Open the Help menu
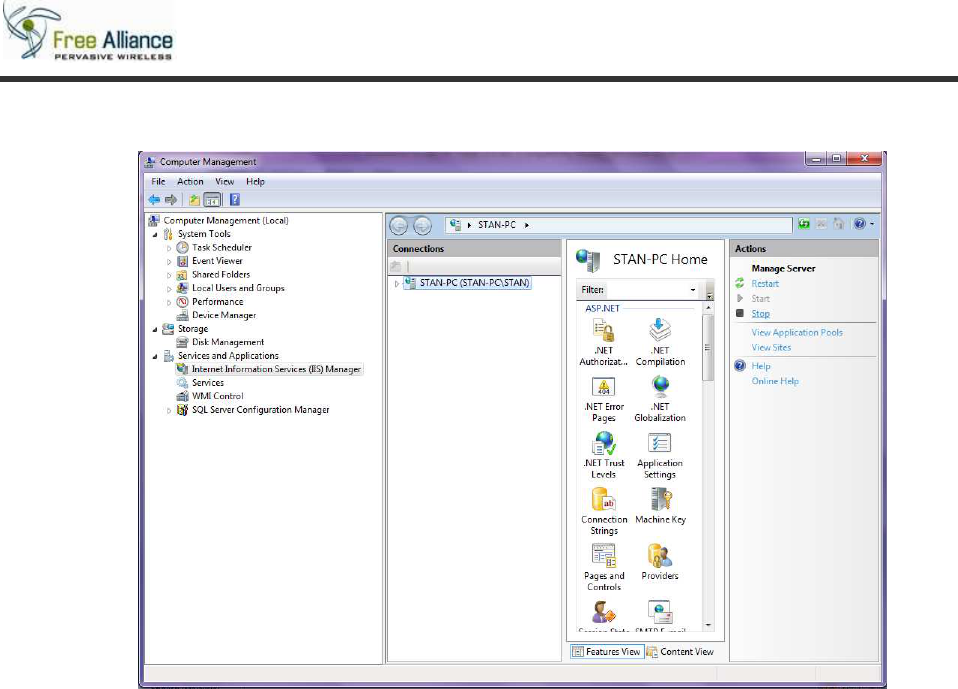 255,181
